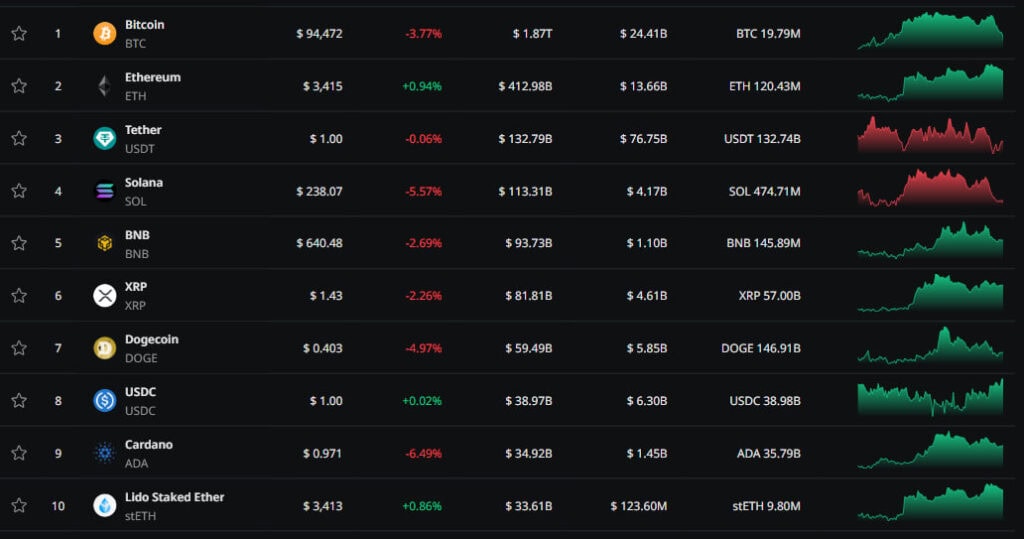Open the Ethereum coin page link

(152, 77)
